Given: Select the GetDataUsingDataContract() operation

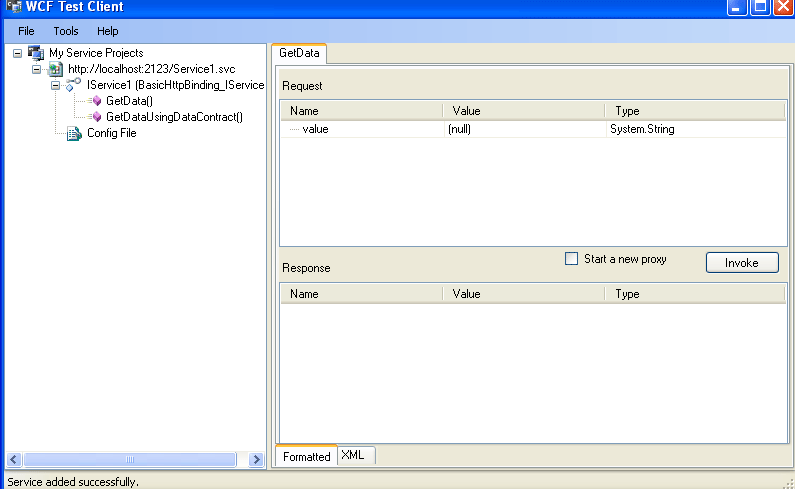Looking at the screenshot, I should pyautogui.click(x=174, y=117).
